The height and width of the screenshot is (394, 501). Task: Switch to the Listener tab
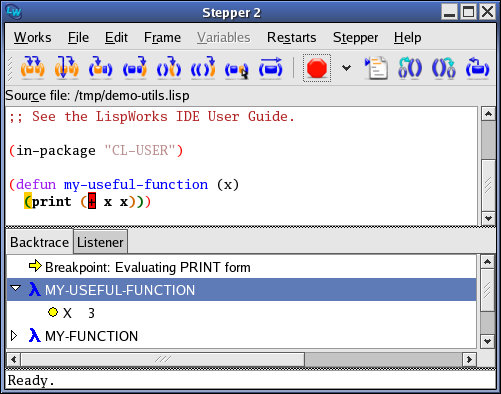pyautogui.click(x=100, y=242)
